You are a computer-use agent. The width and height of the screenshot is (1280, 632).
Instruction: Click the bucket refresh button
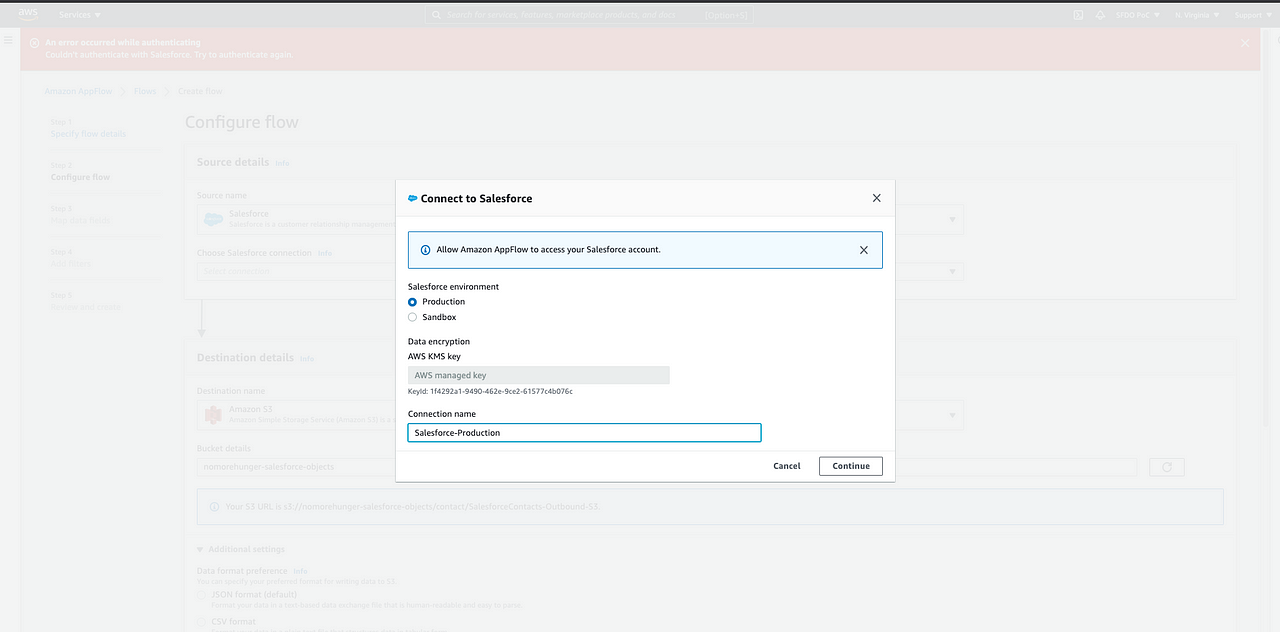click(x=1167, y=467)
